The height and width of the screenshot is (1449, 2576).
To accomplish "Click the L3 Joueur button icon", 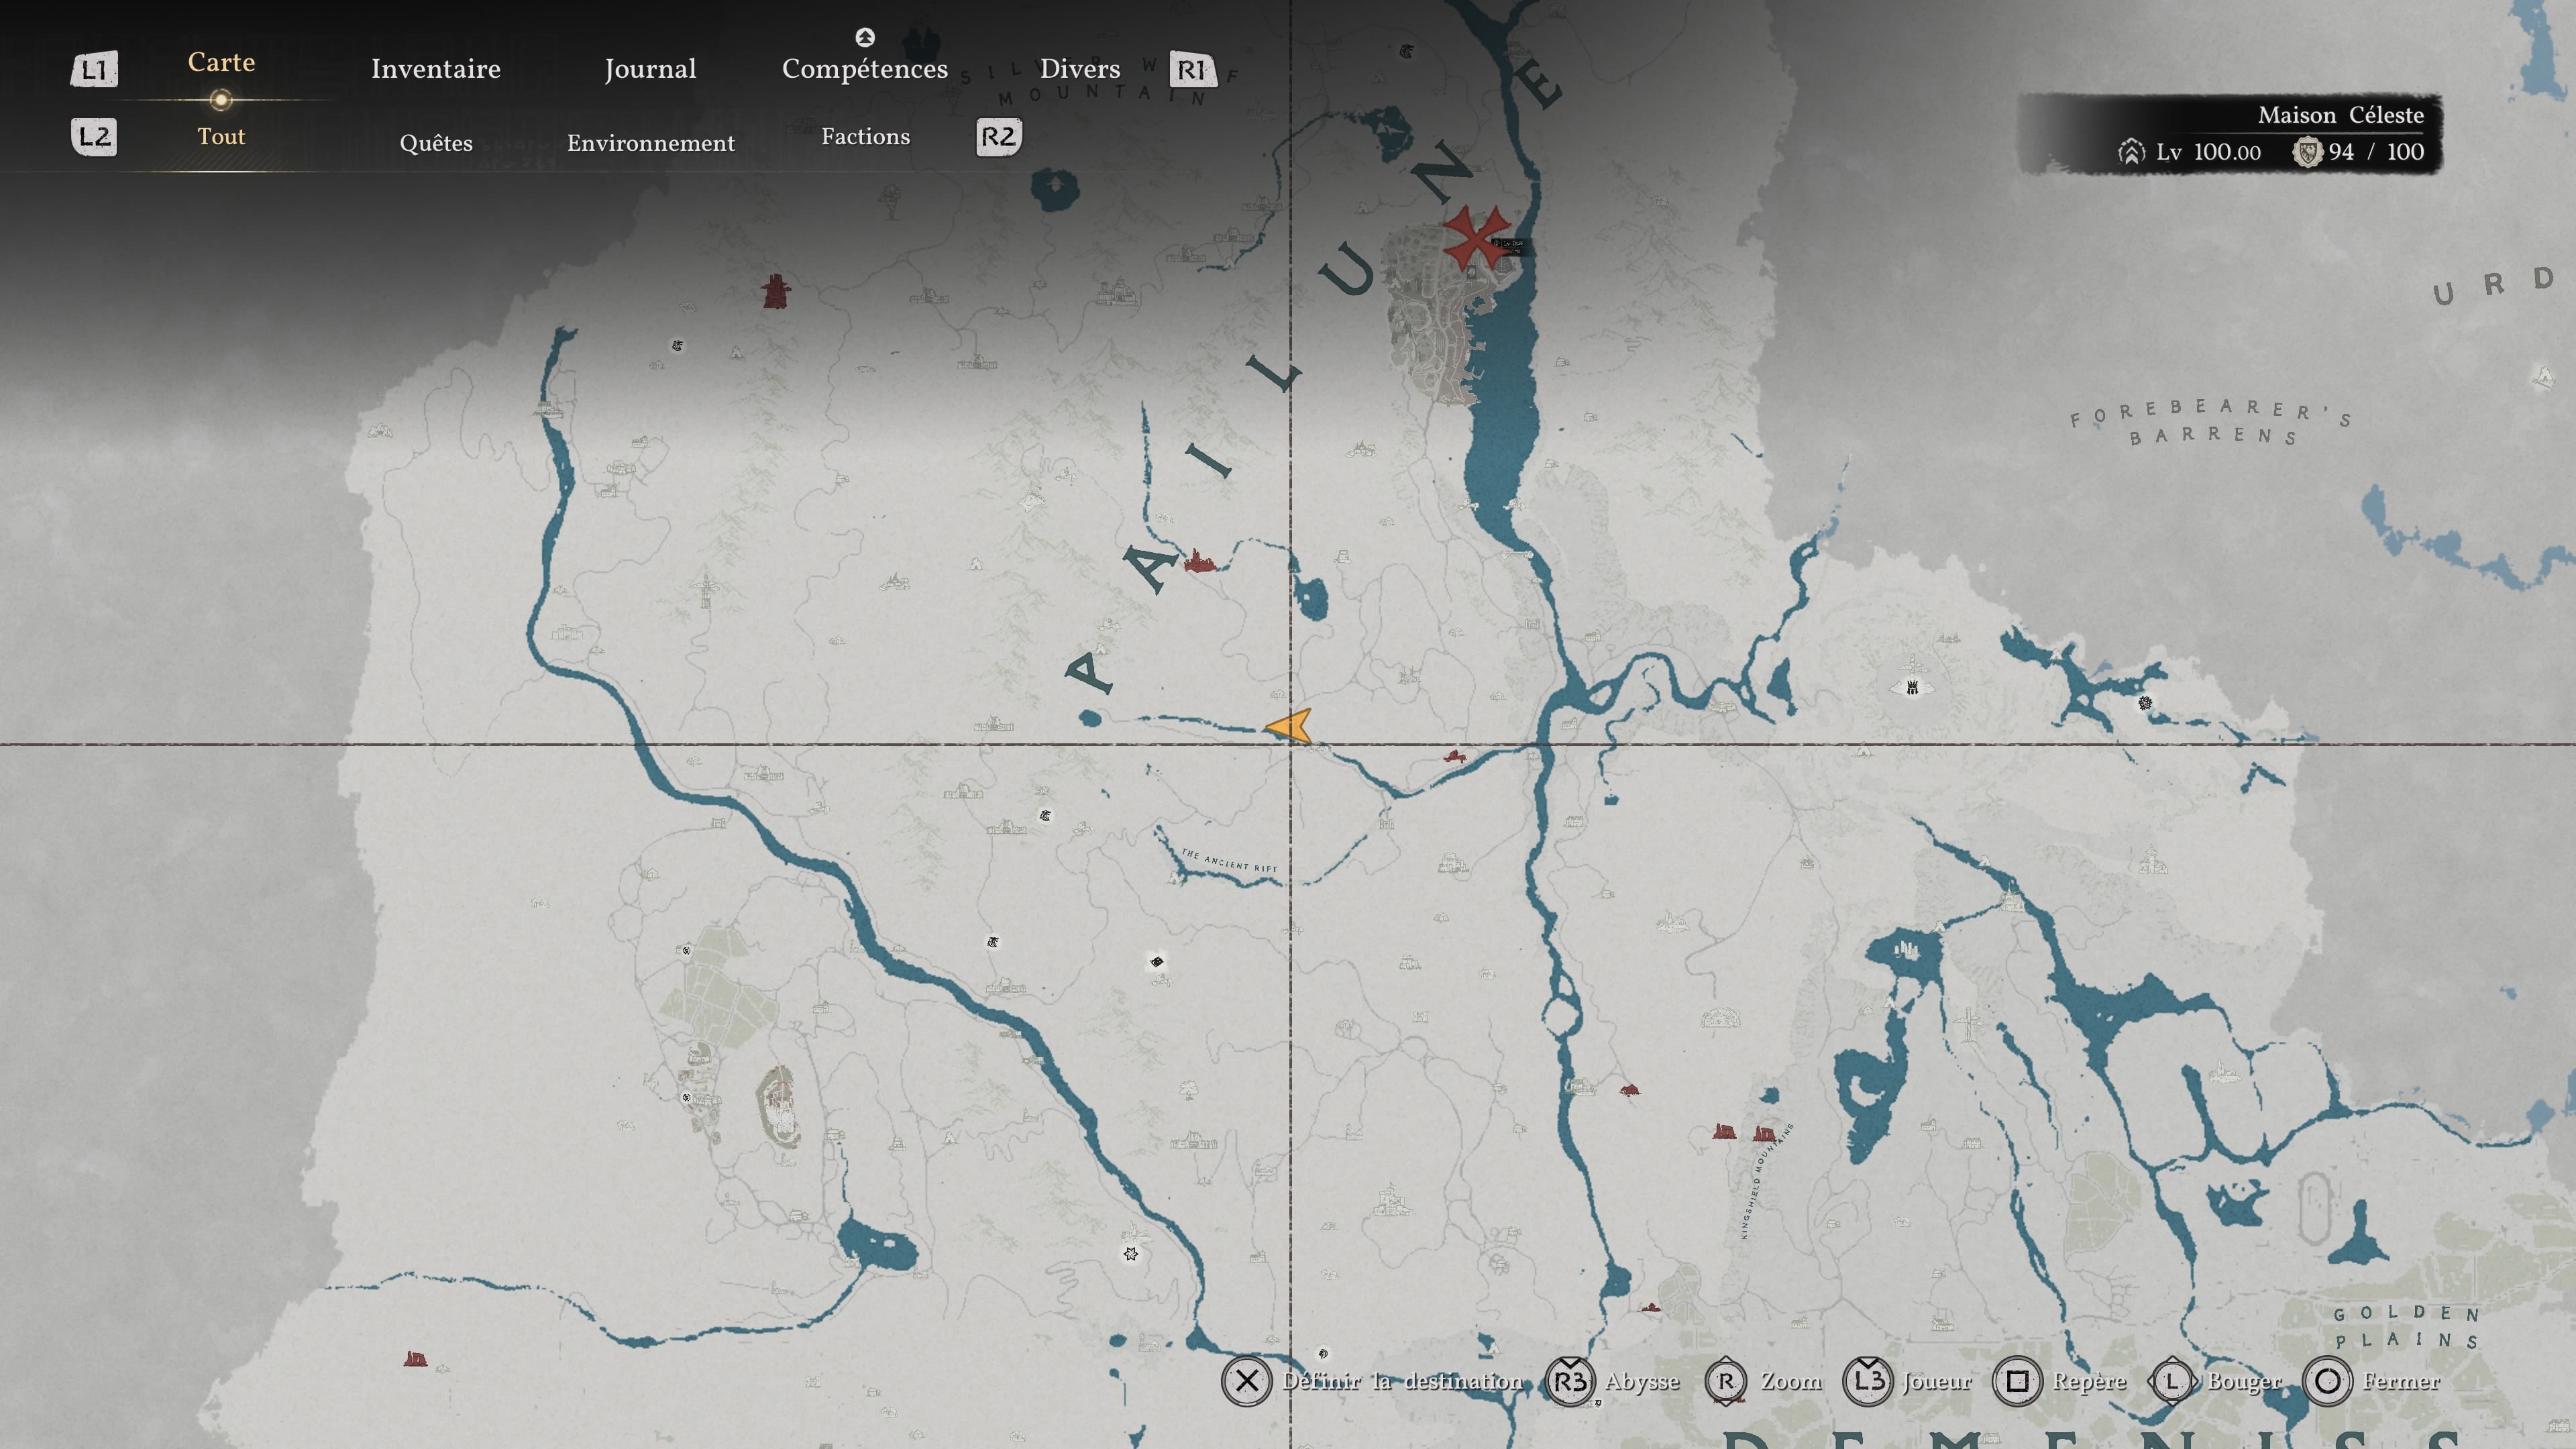I will tap(1868, 1381).
